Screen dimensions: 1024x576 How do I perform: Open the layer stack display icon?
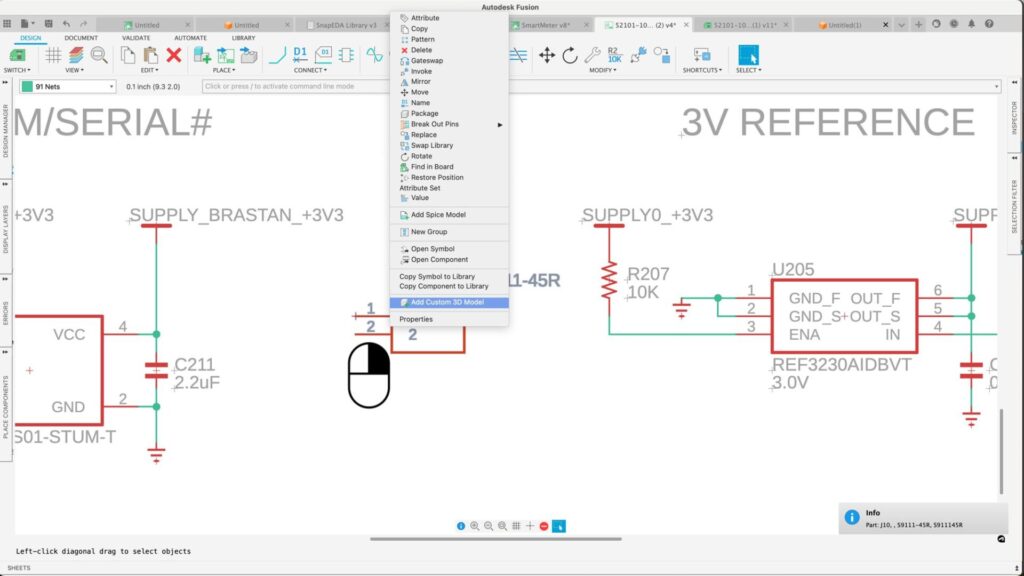coord(77,55)
